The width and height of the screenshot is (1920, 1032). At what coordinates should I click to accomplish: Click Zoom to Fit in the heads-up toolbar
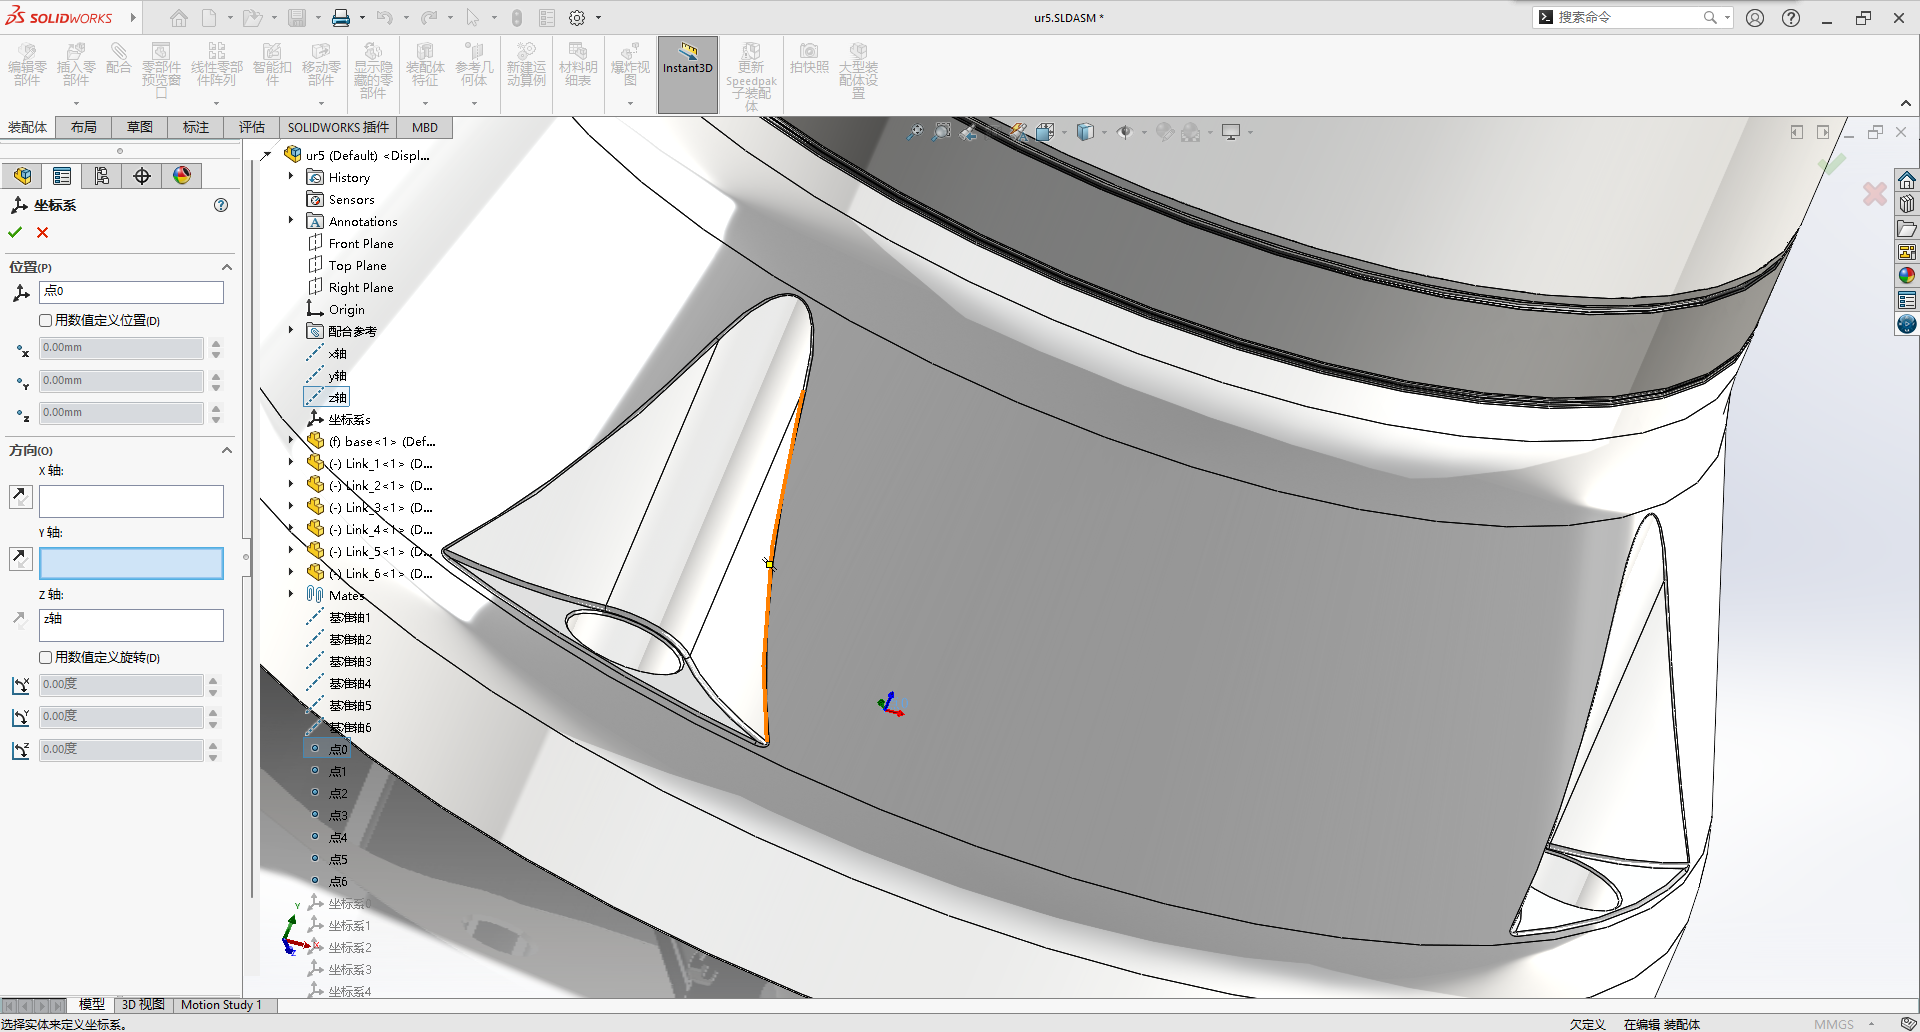pyautogui.click(x=917, y=131)
